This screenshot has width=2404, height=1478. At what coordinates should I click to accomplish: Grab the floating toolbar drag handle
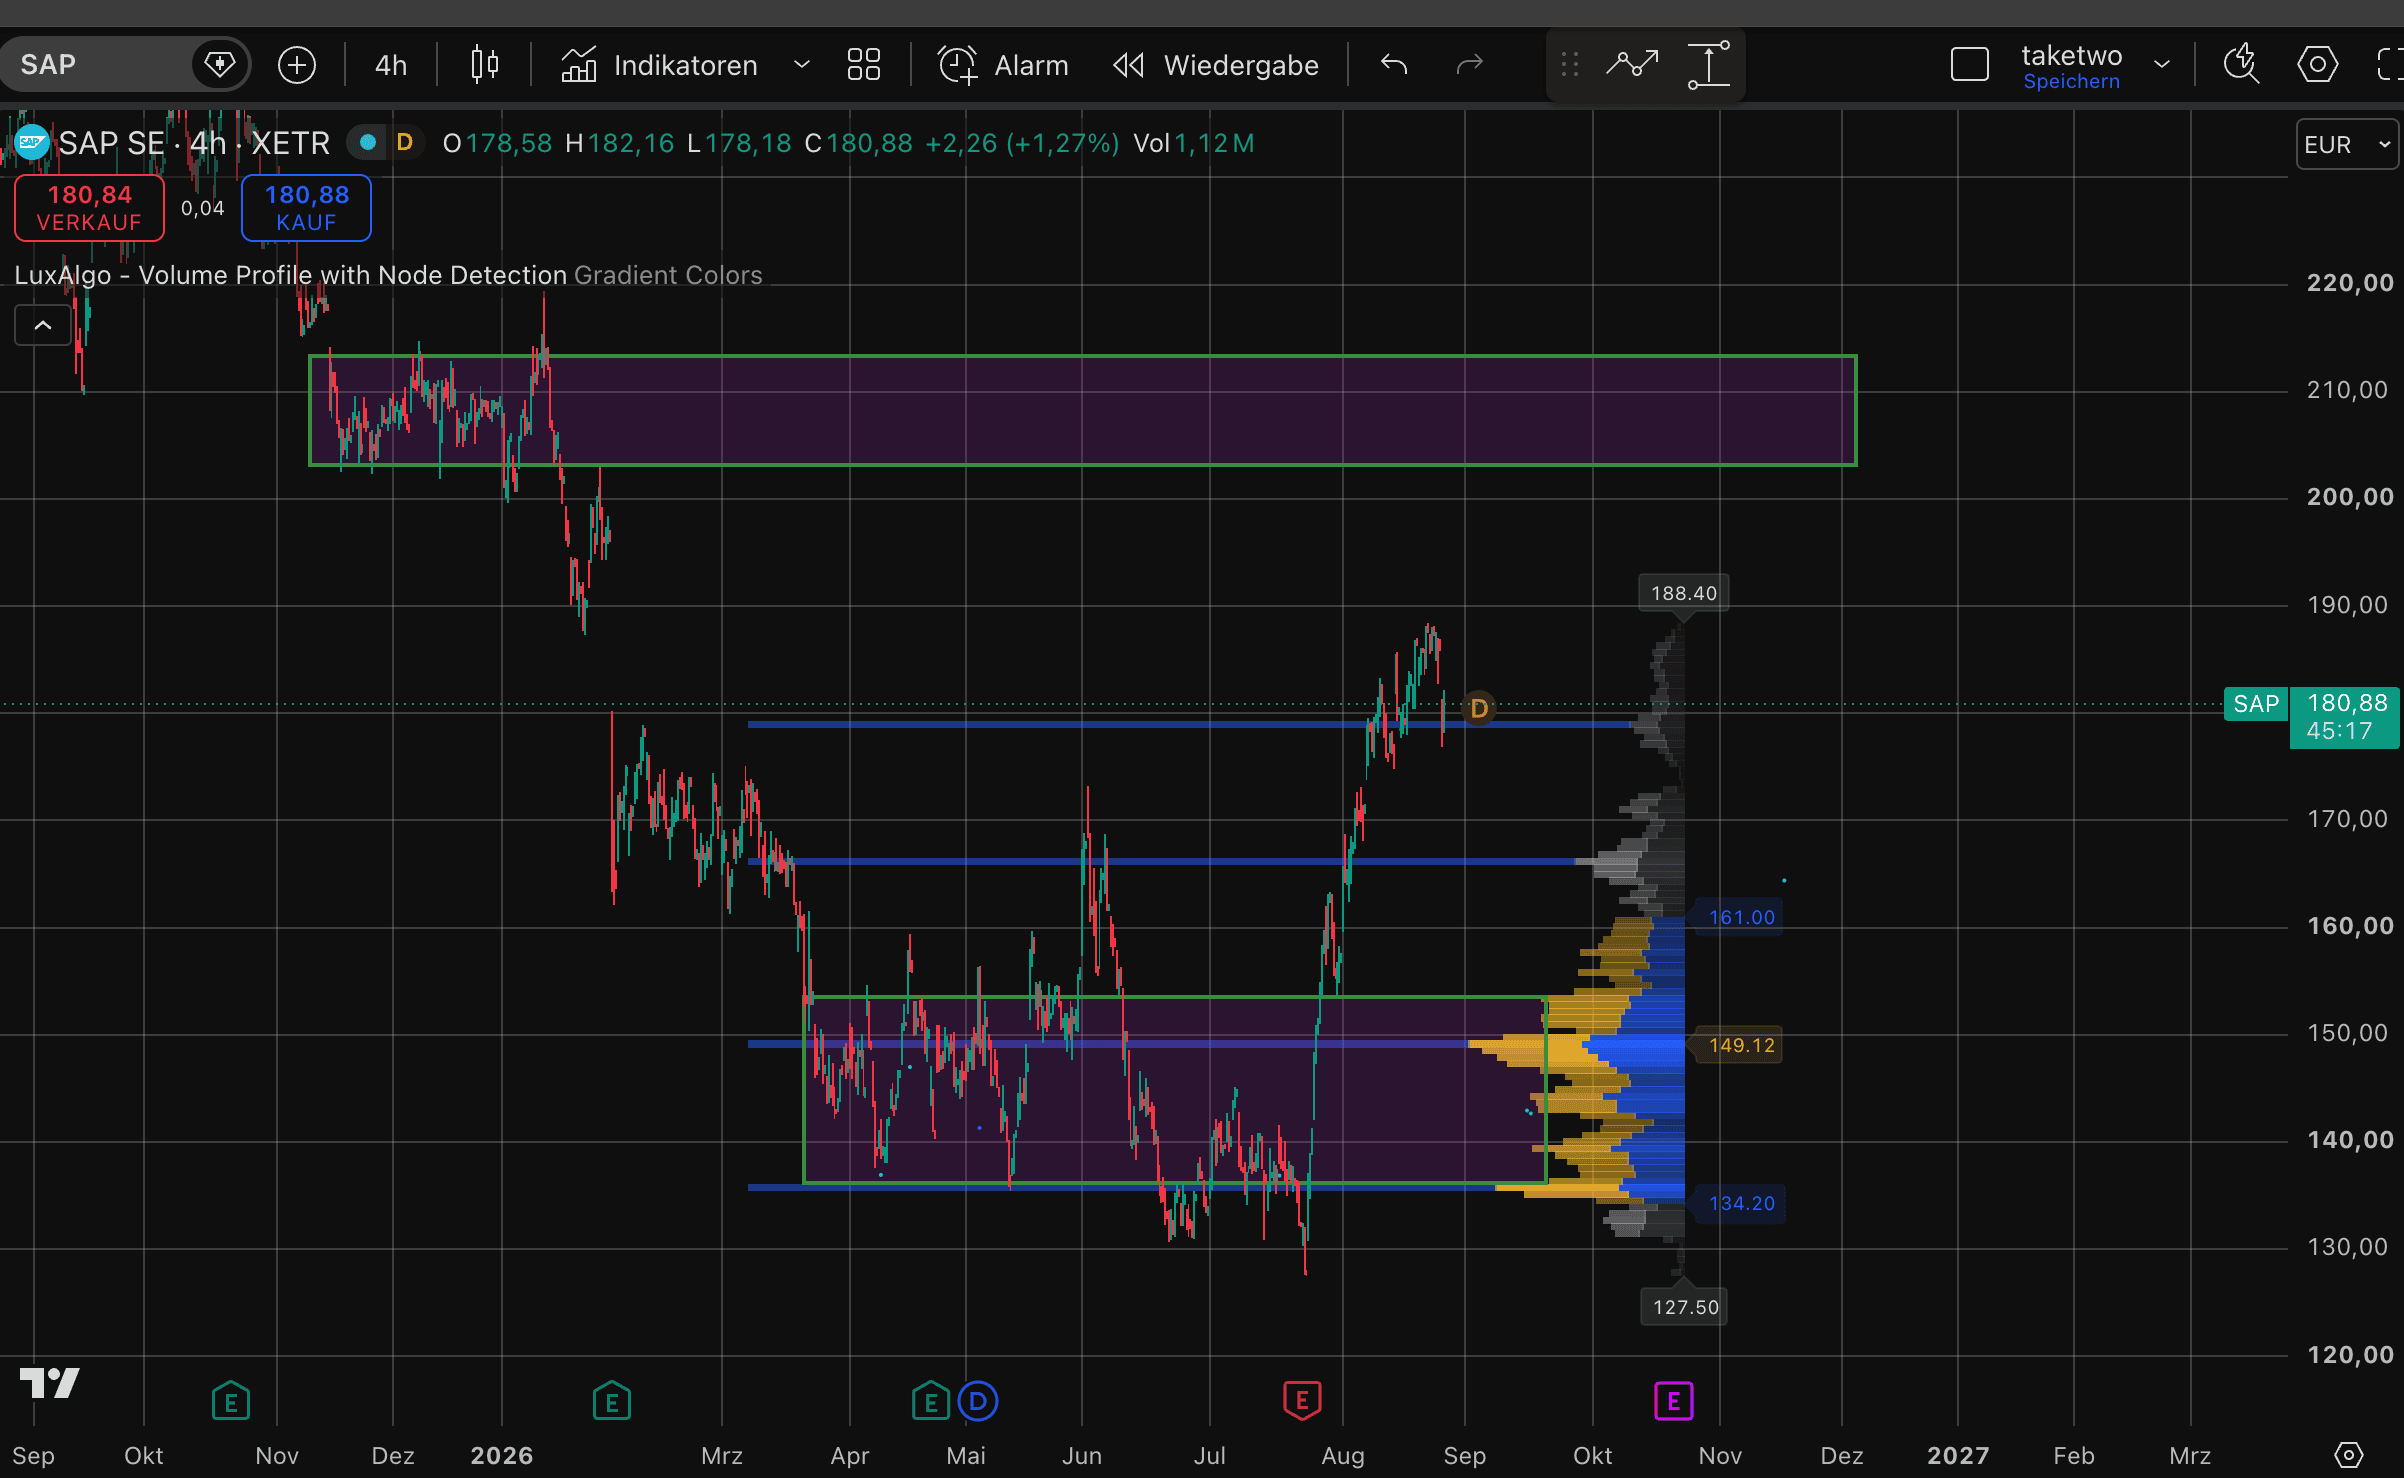(1570, 65)
